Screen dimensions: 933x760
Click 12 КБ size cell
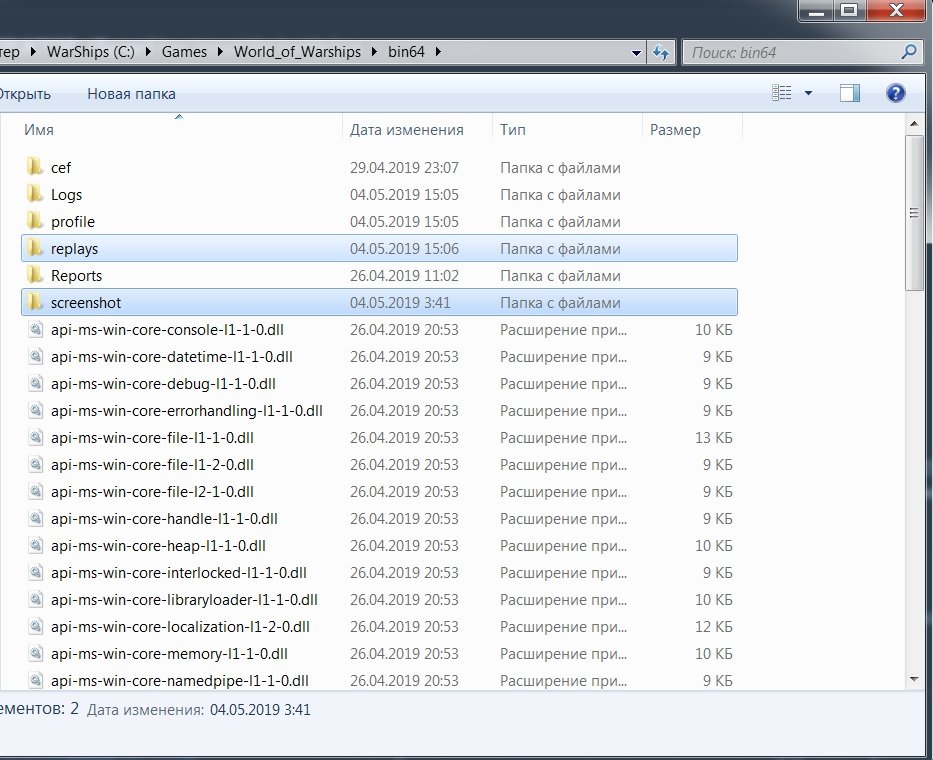tap(713, 627)
